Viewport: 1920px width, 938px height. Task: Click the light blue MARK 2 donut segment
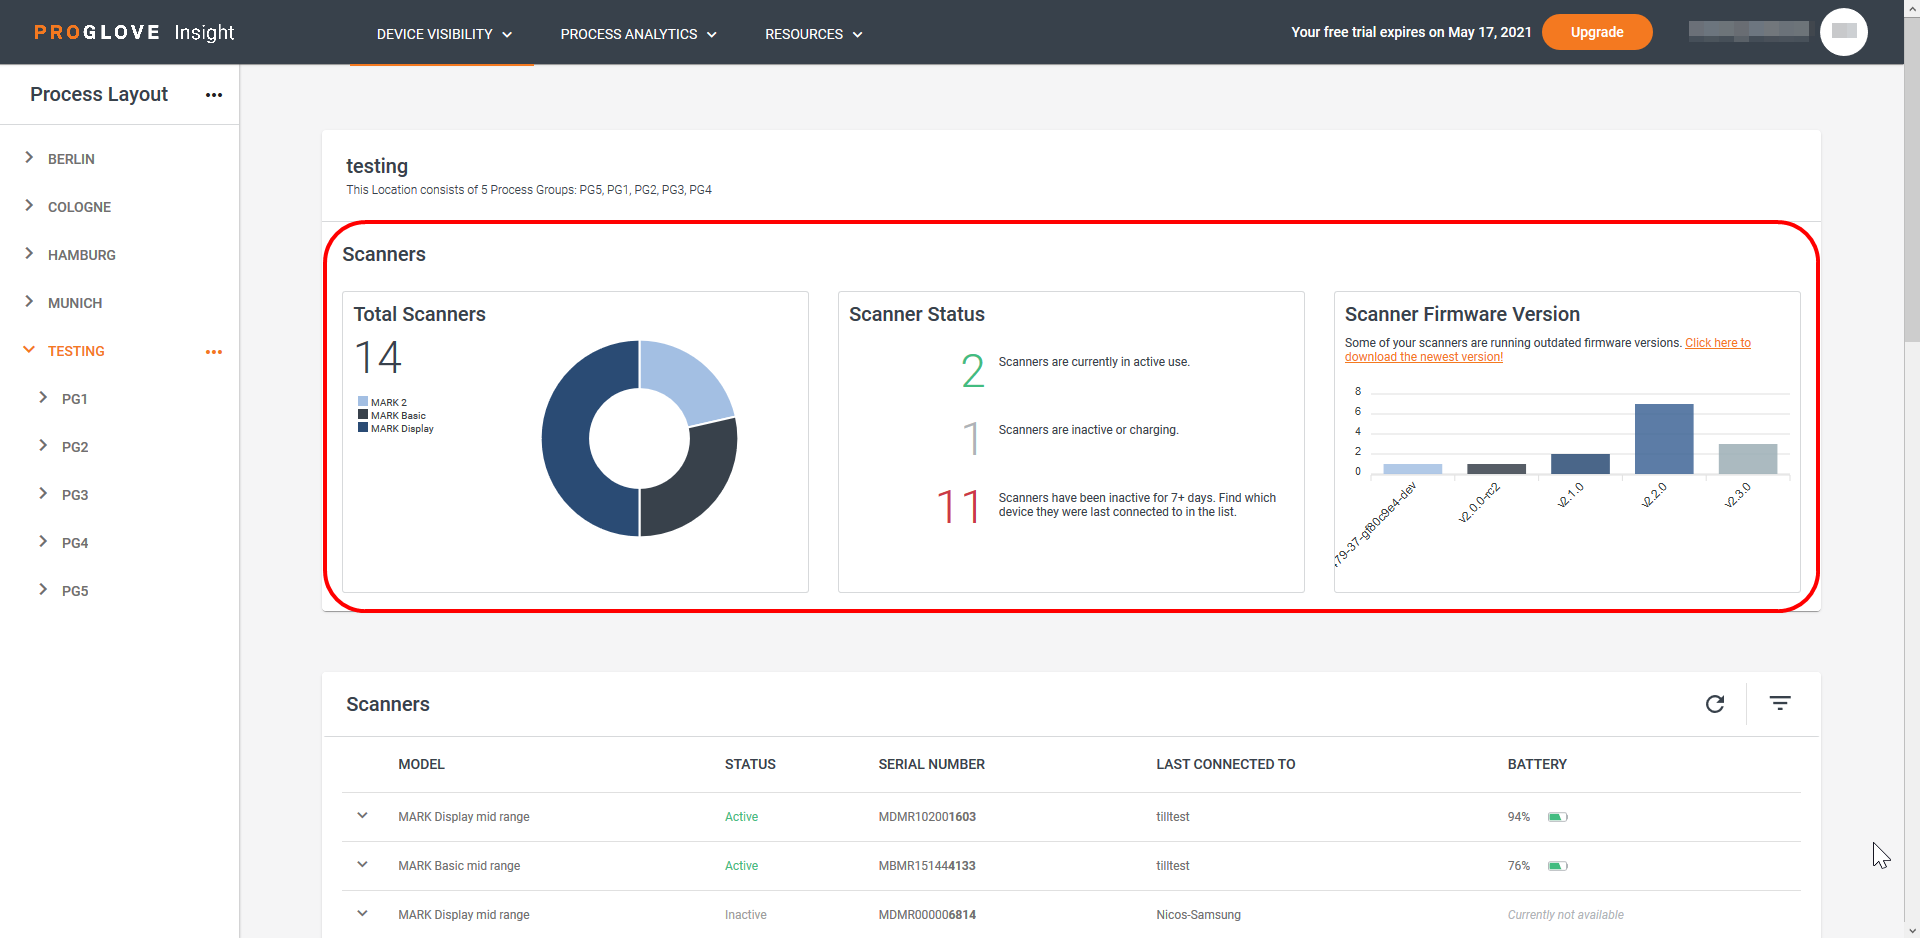click(682, 380)
